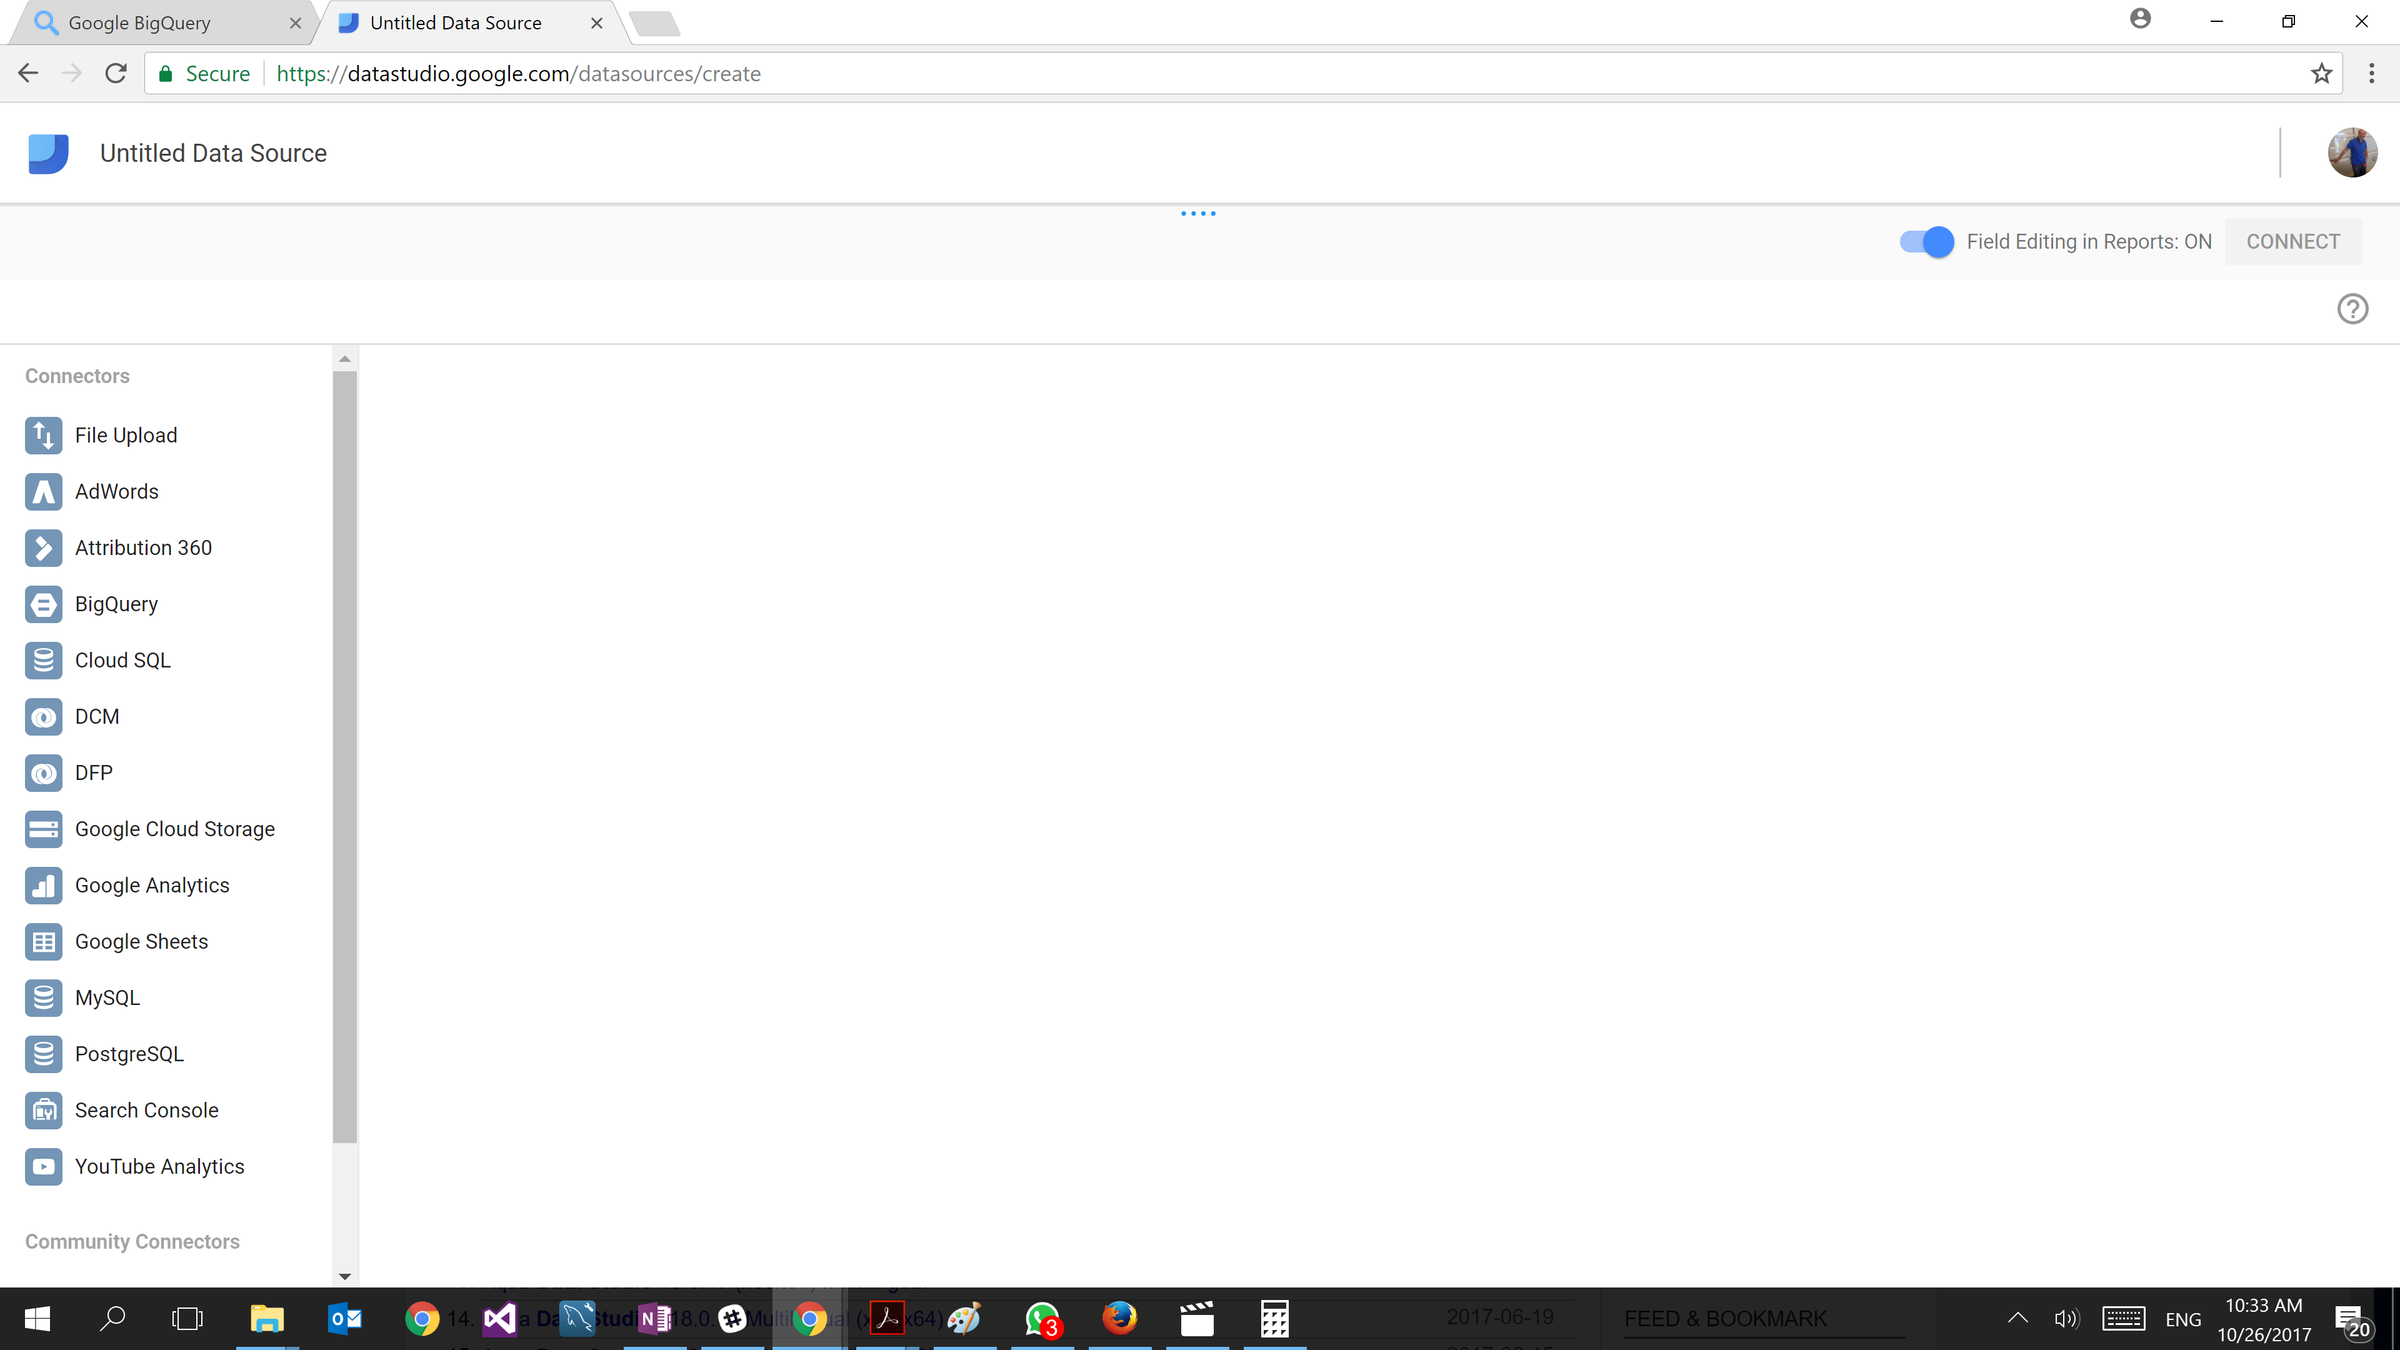Click the PostgreSQL database icon

(43, 1054)
